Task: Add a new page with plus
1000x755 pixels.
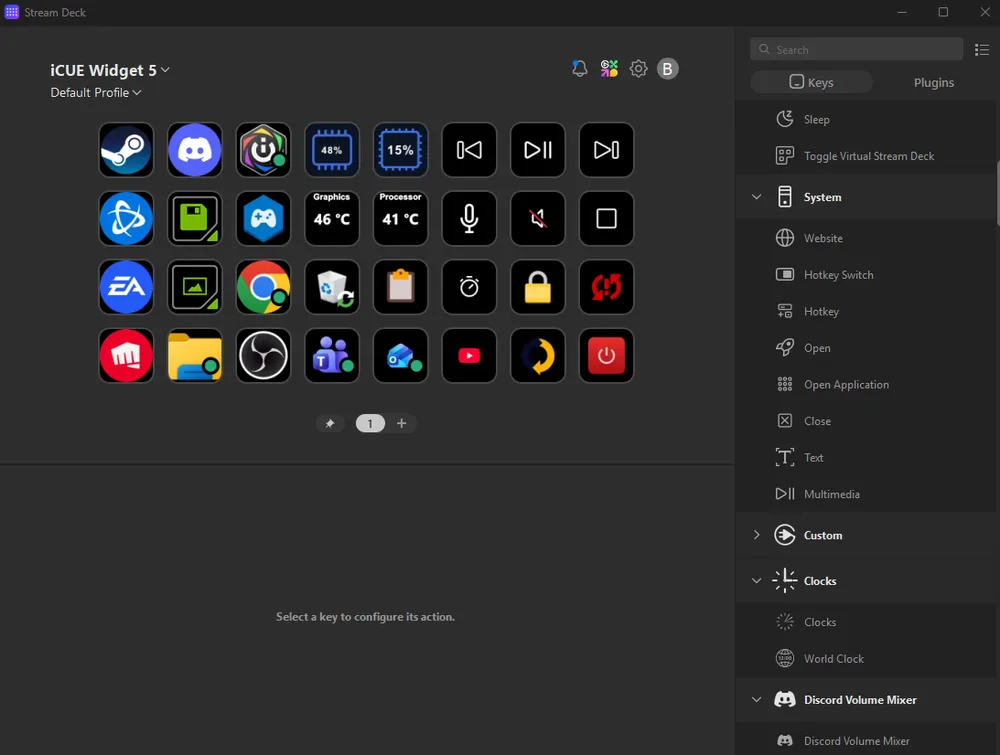Action: 401,423
